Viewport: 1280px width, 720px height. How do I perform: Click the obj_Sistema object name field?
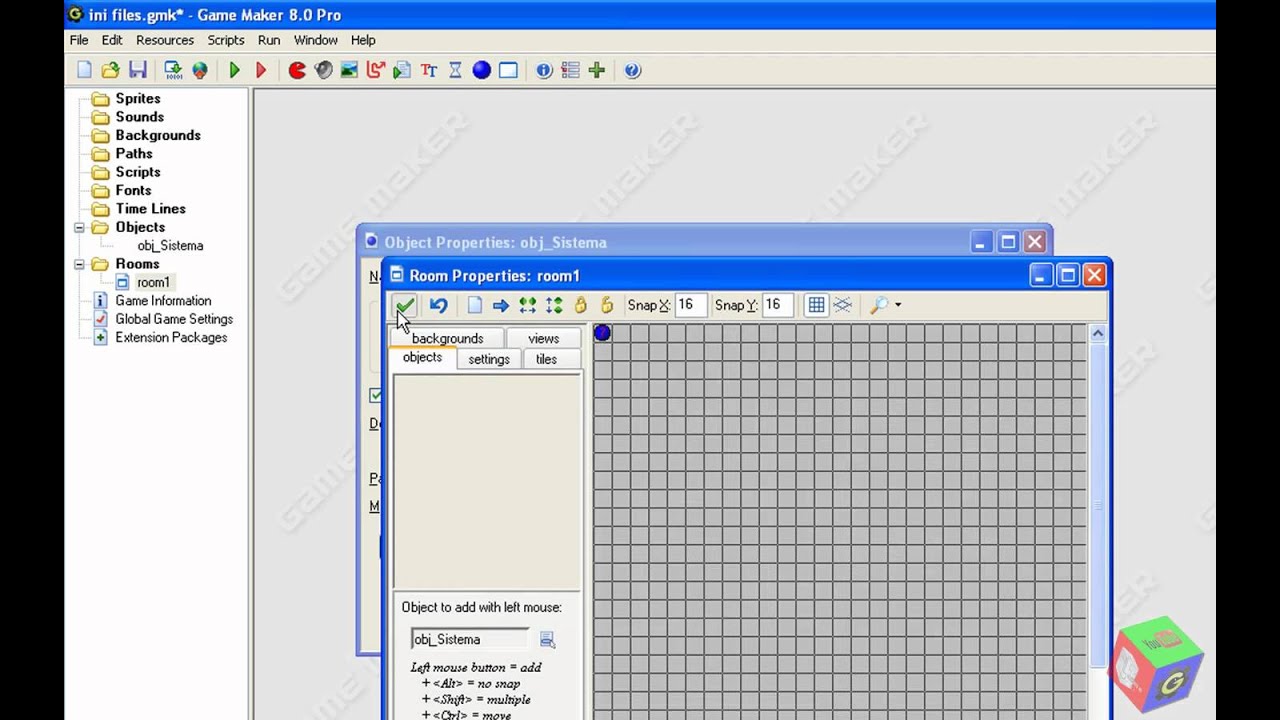tap(470, 639)
